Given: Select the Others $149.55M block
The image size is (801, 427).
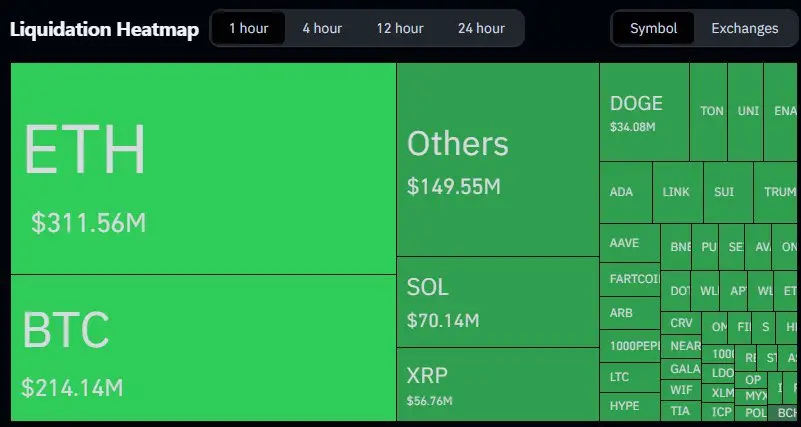Looking at the screenshot, I should click(497, 160).
